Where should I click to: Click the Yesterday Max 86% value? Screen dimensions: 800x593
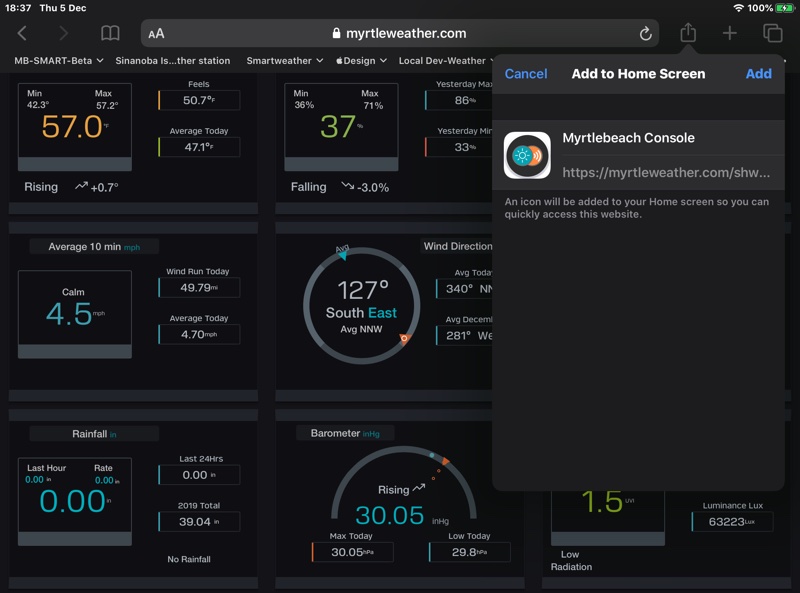pos(458,100)
